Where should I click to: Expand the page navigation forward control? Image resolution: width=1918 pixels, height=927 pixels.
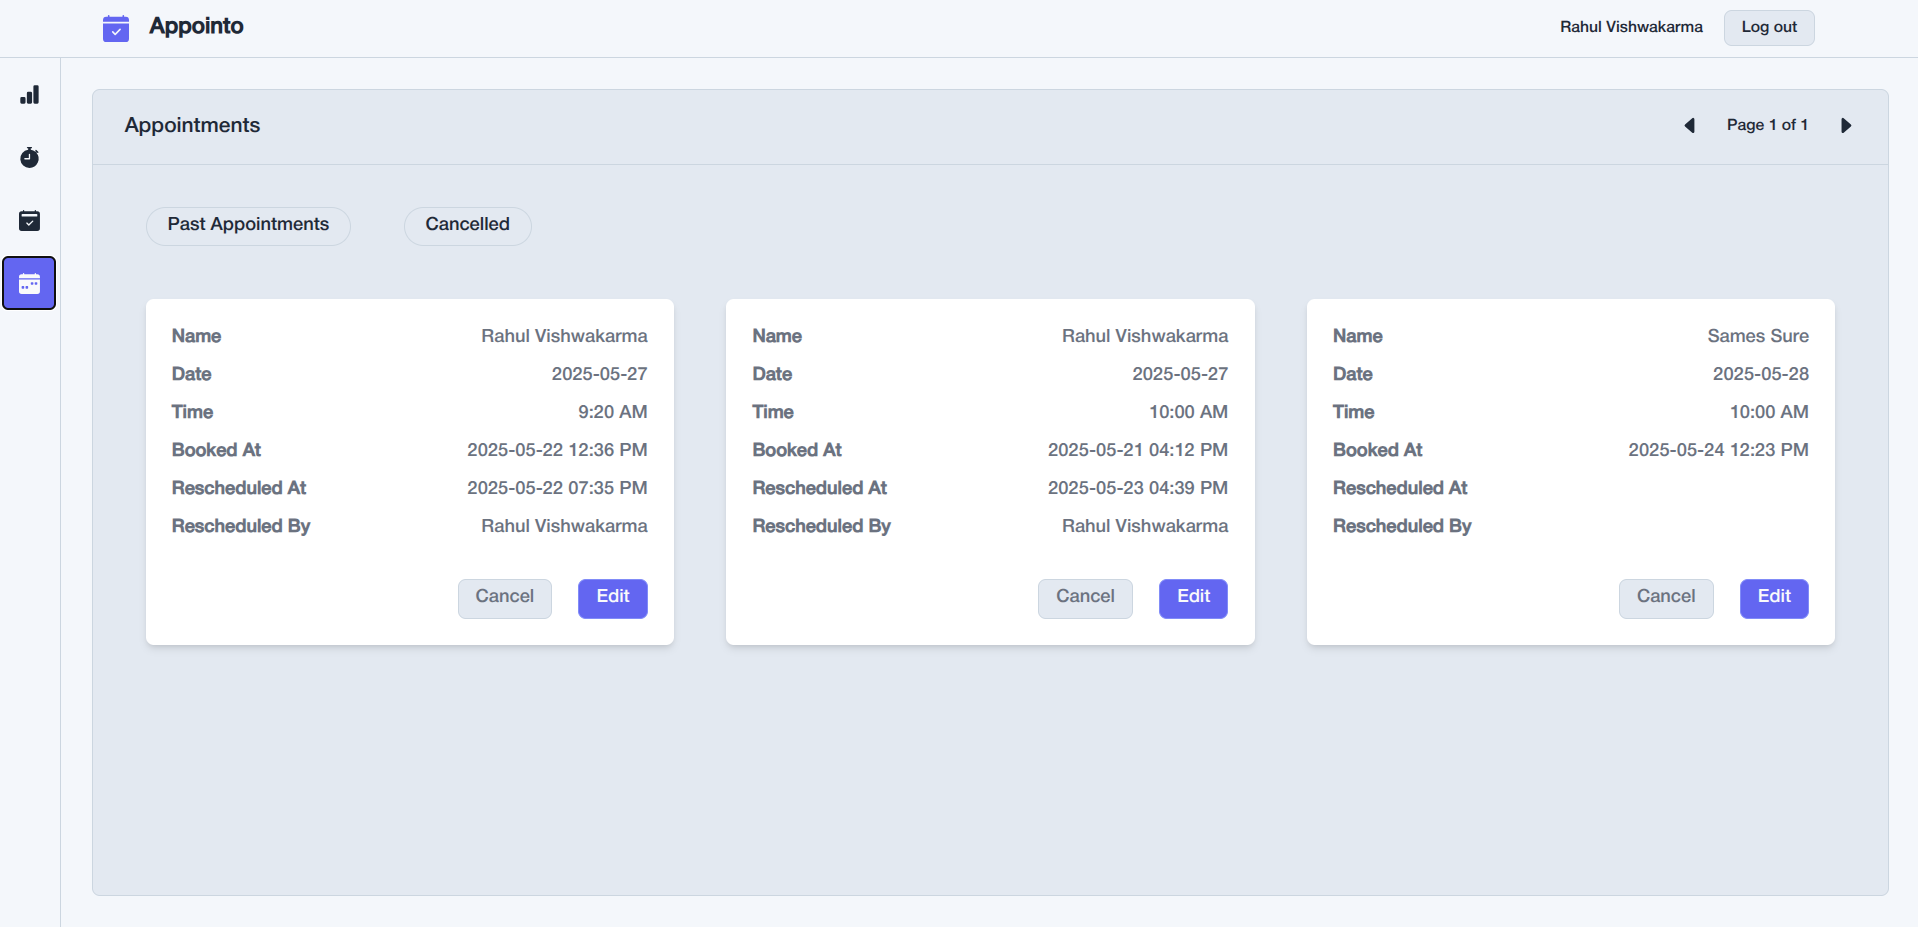[x=1845, y=125]
